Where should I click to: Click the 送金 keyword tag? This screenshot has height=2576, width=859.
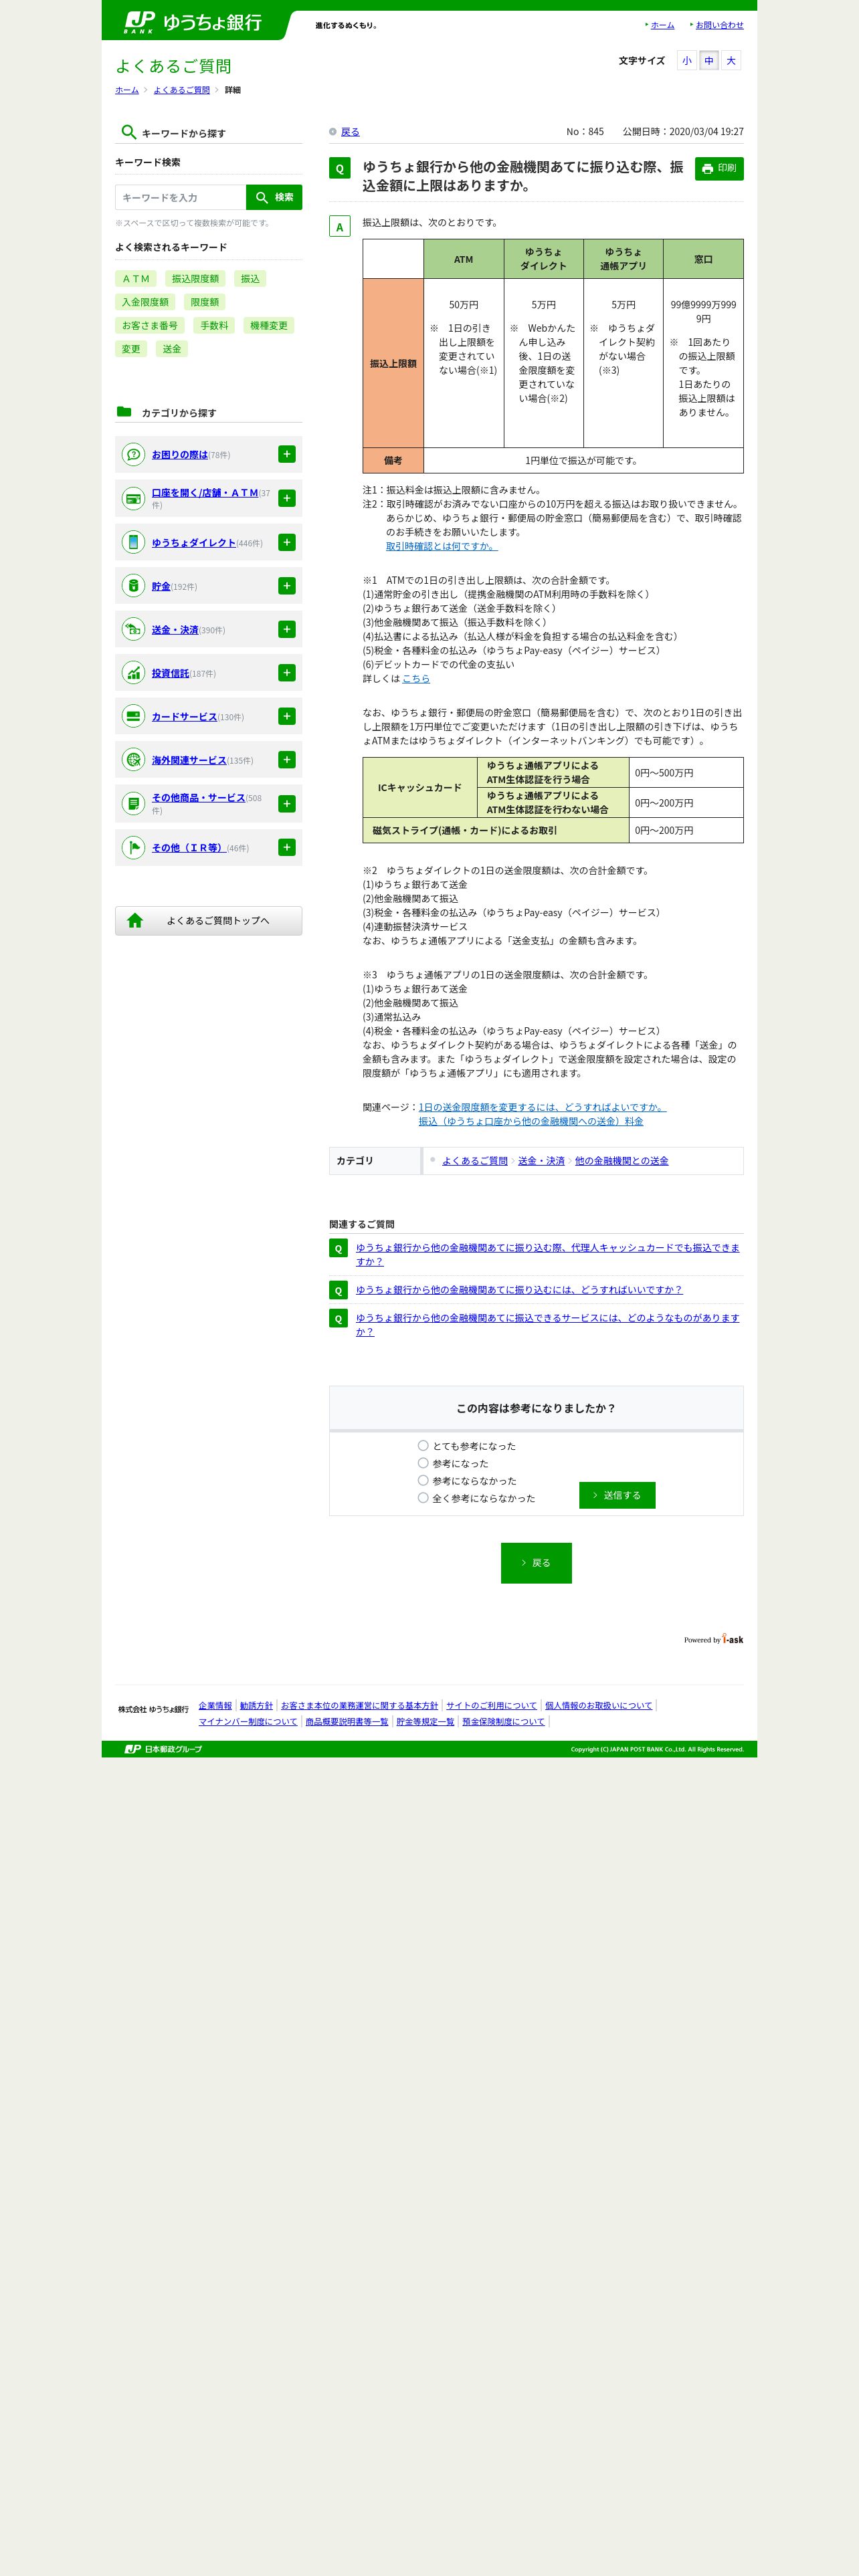point(172,349)
